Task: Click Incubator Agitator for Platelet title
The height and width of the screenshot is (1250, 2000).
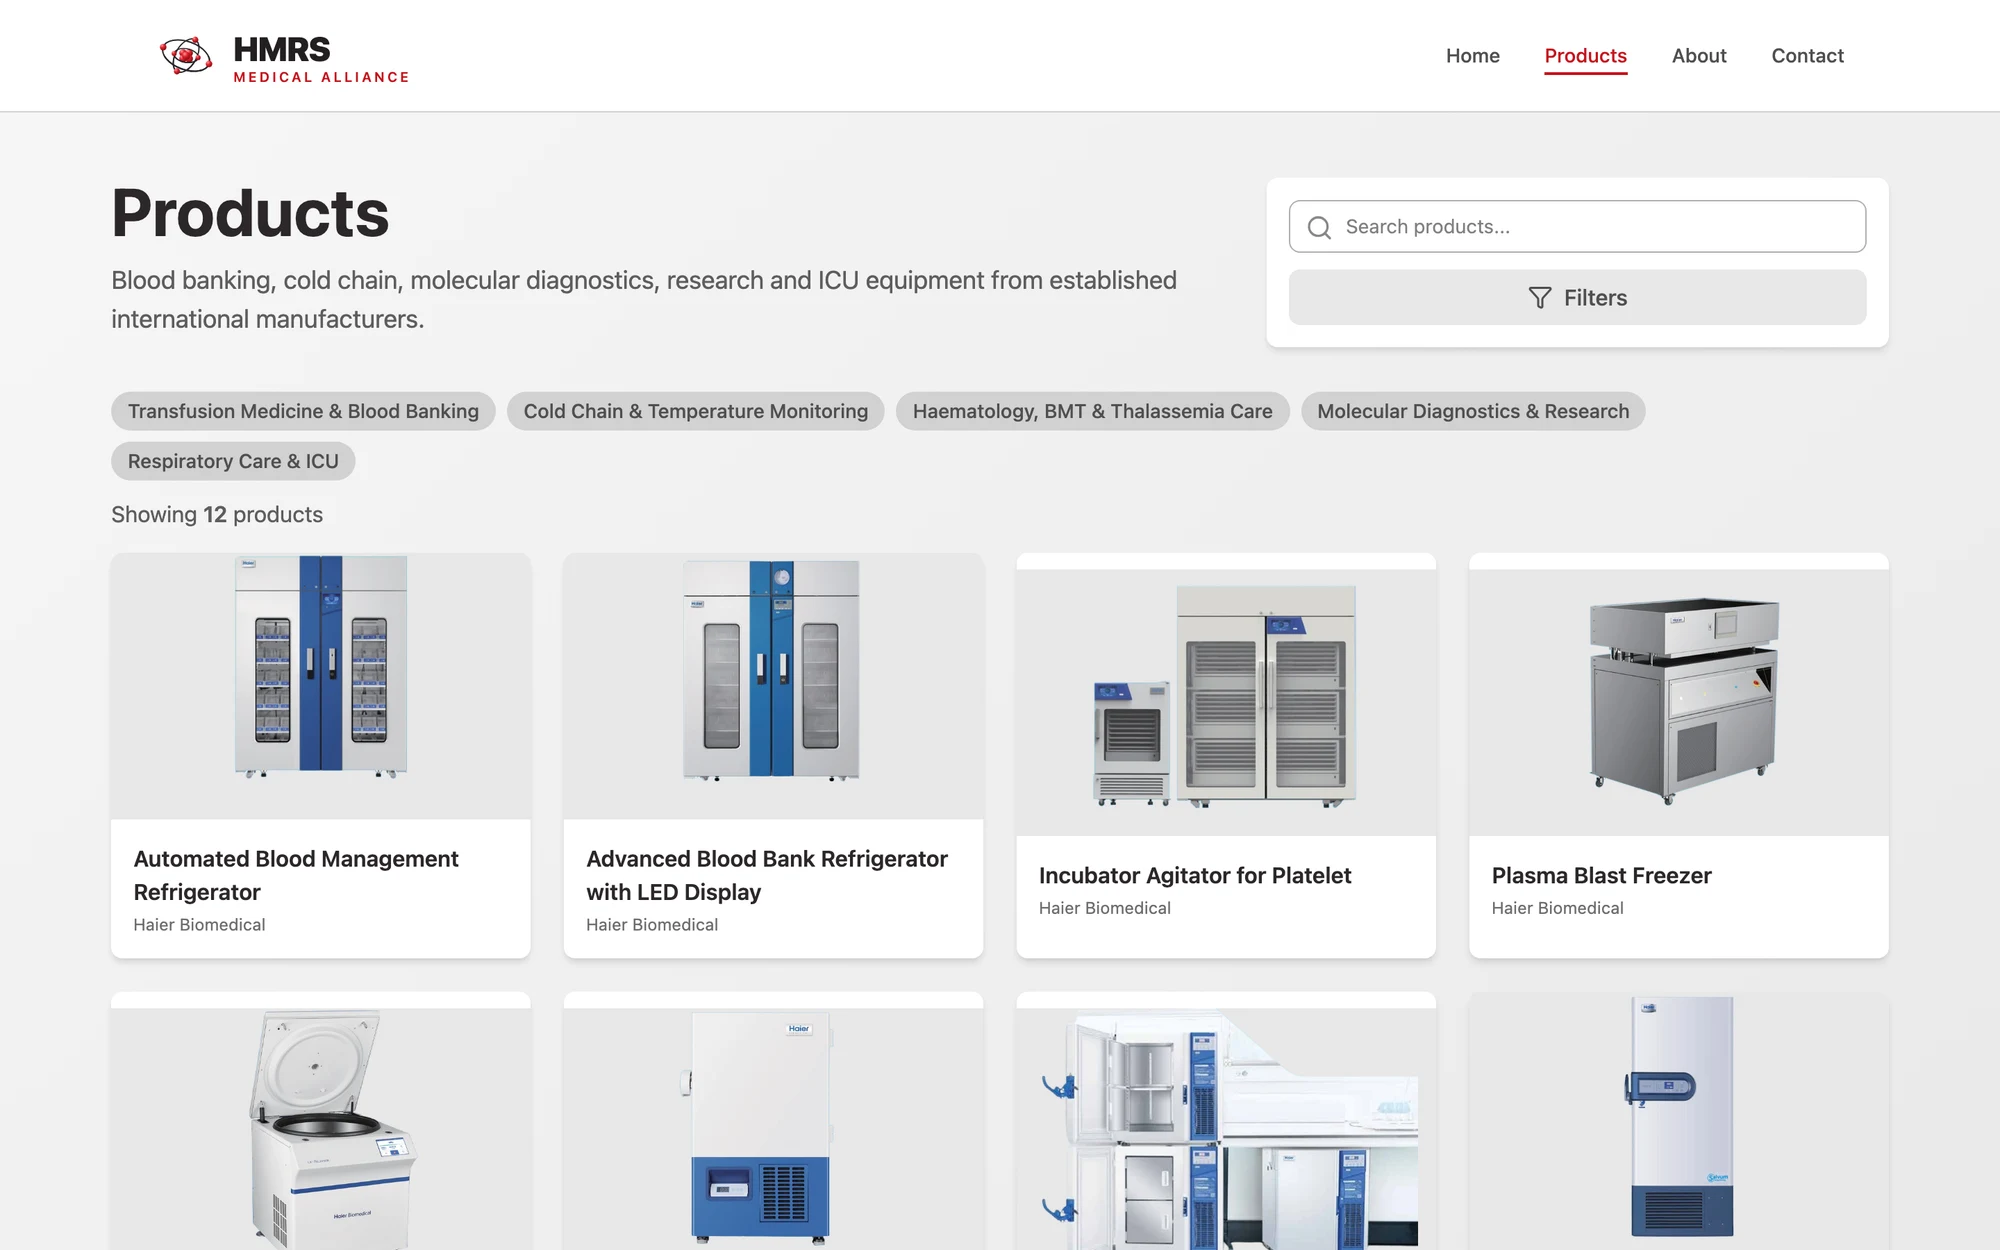Action: [x=1195, y=875]
